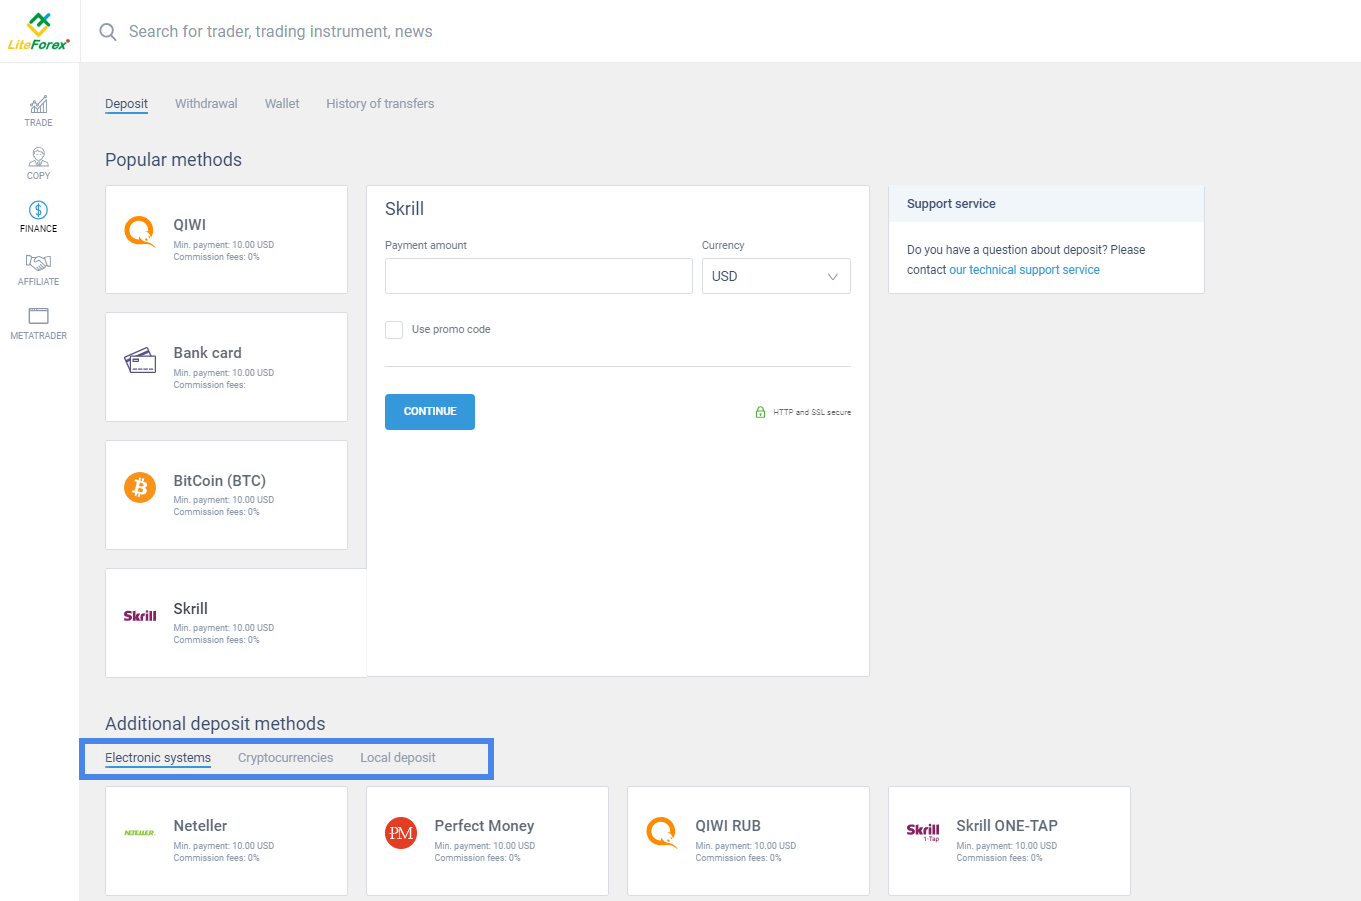The image size is (1361, 901).
Task: Expand the USD currency dropdown
Action: (x=776, y=276)
